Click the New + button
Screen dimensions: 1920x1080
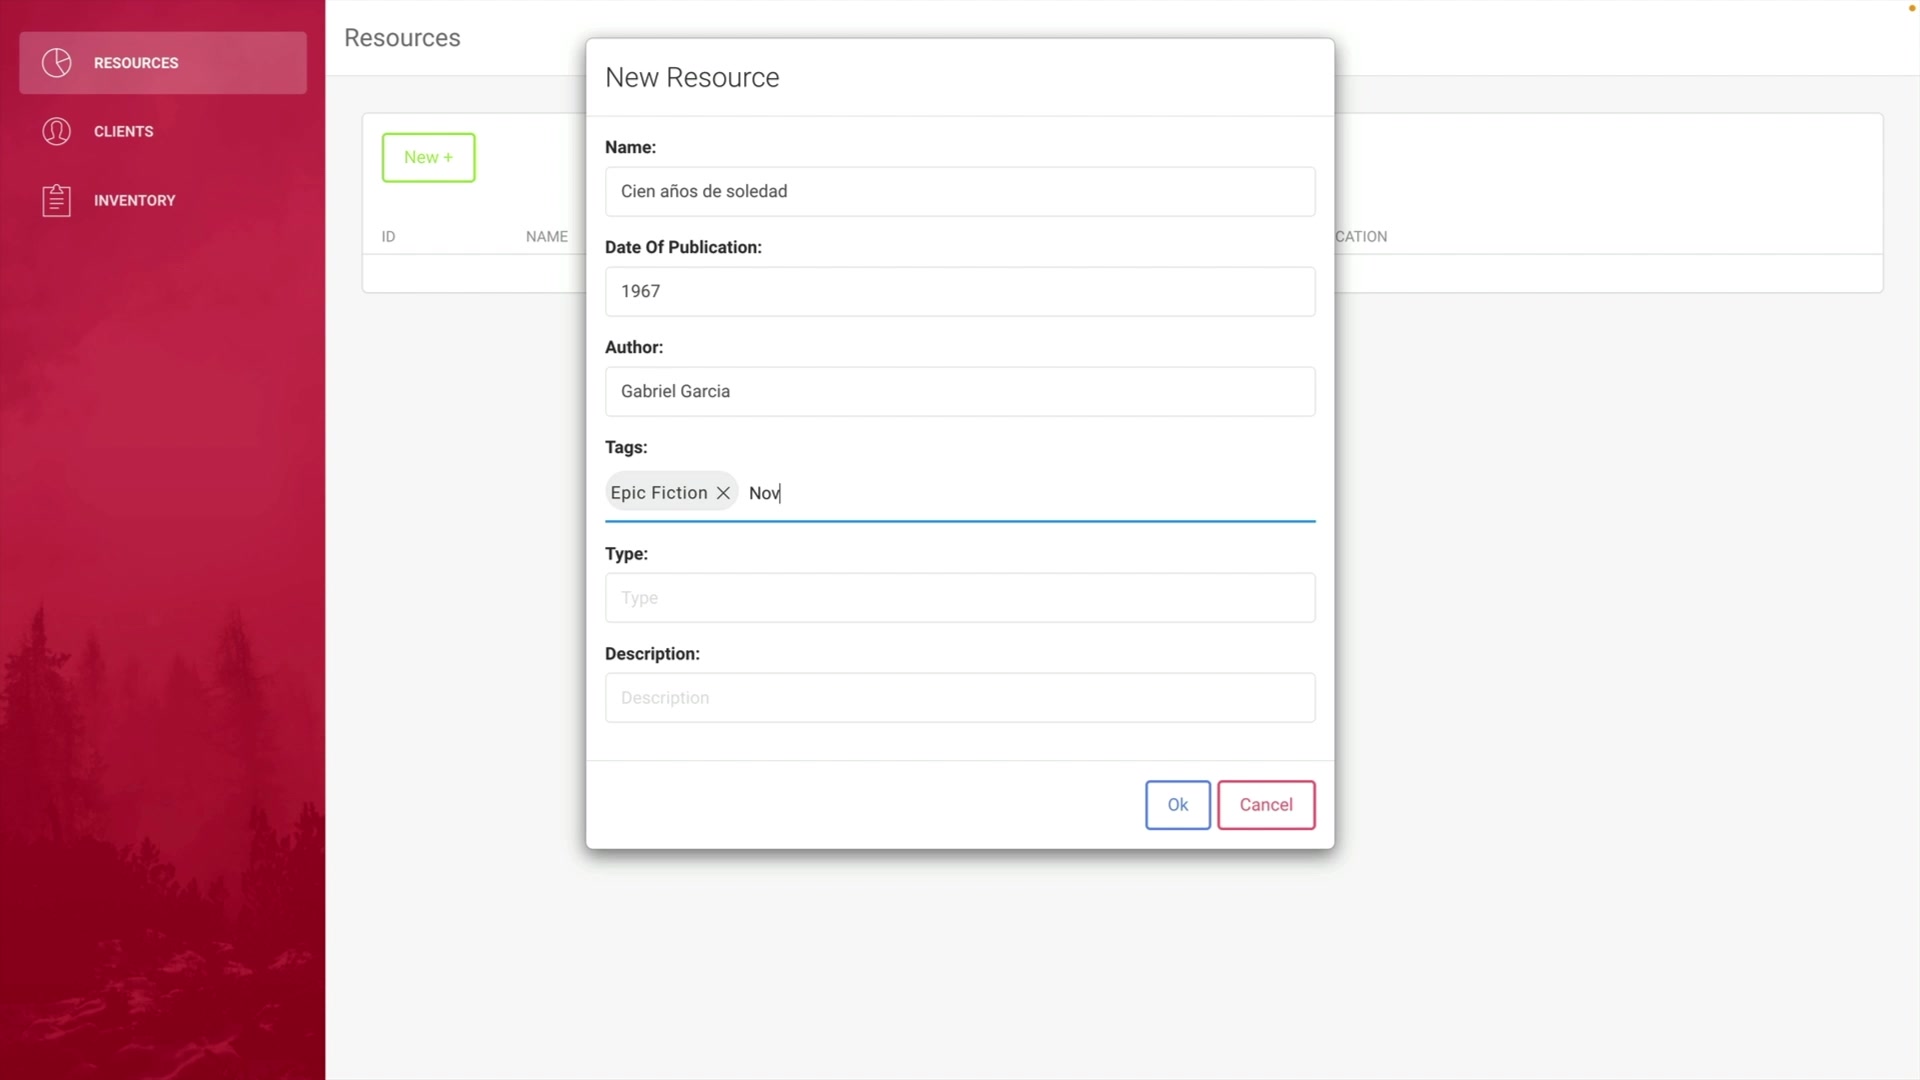428,158
